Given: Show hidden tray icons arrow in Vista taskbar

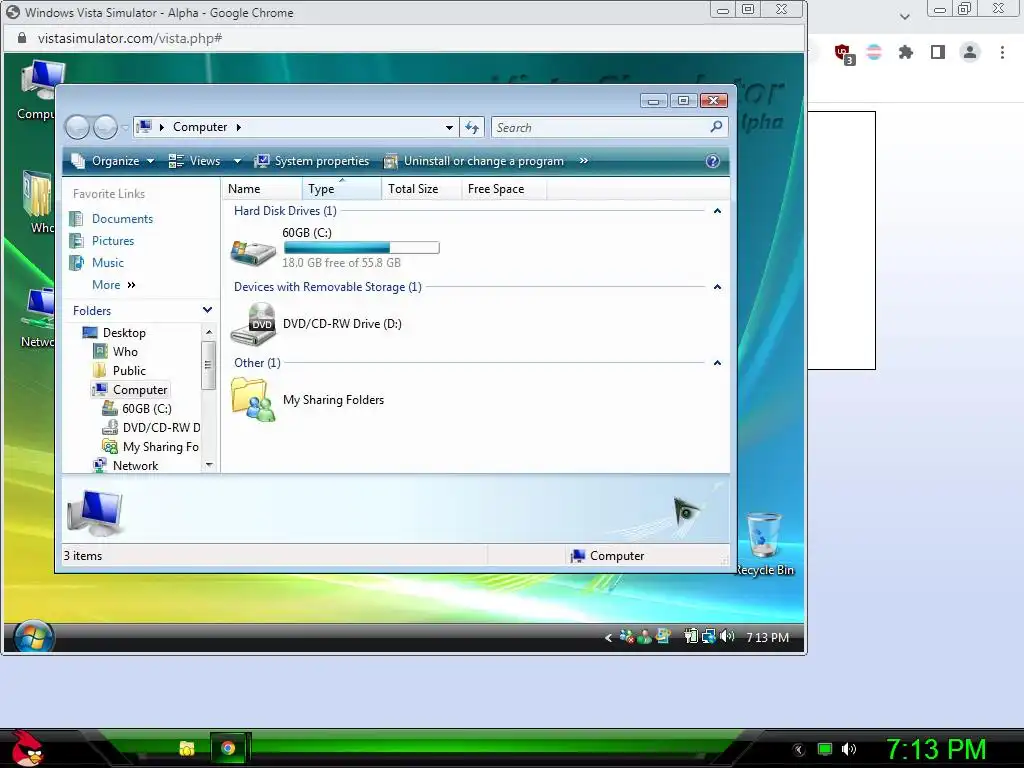Looking at the screenshot, I should point(608,637).
